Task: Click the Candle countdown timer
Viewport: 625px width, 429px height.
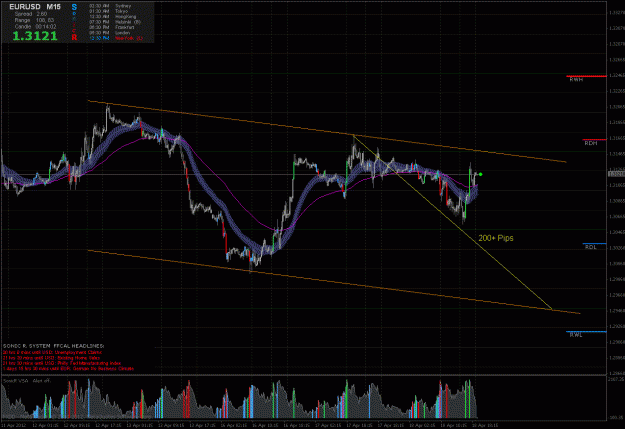Action: tap(35, 26)
